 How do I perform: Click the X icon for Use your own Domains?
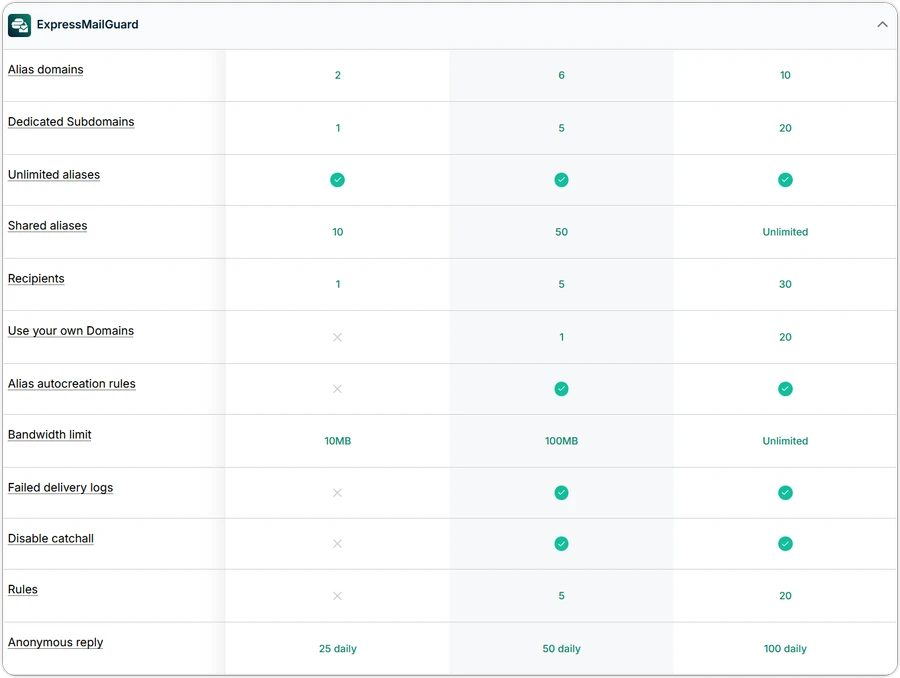click(338, 337)
